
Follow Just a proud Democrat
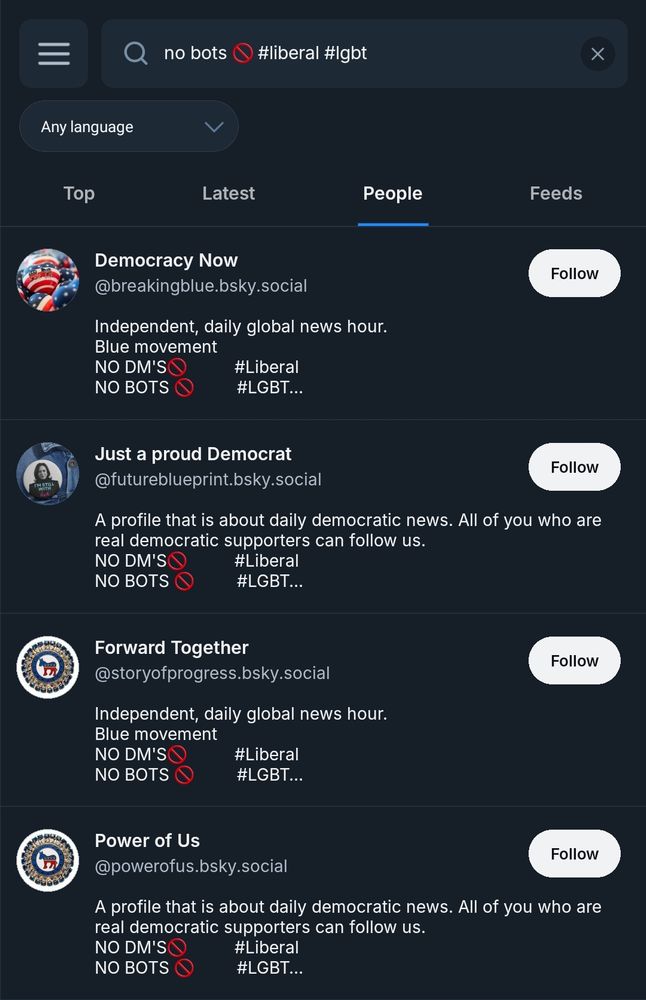click(x=574, y=466)
